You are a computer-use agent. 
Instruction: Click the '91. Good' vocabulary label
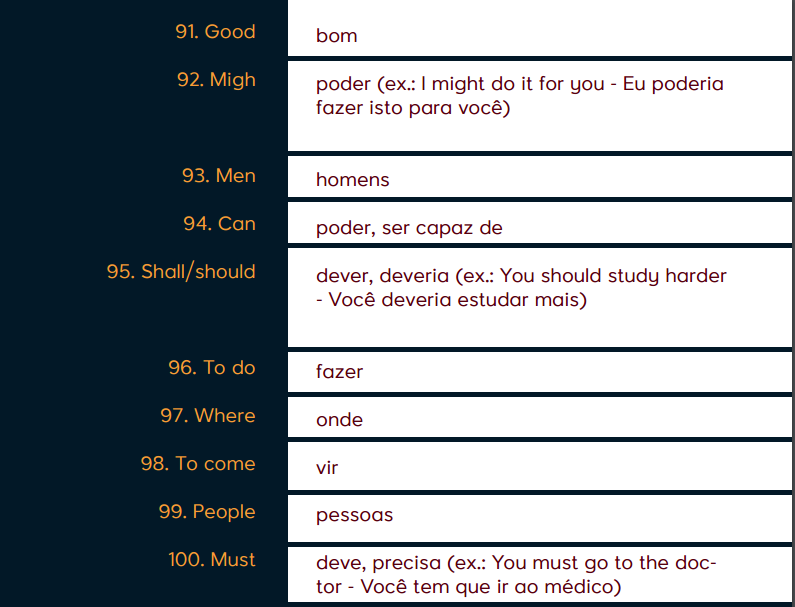pos(215,32)
